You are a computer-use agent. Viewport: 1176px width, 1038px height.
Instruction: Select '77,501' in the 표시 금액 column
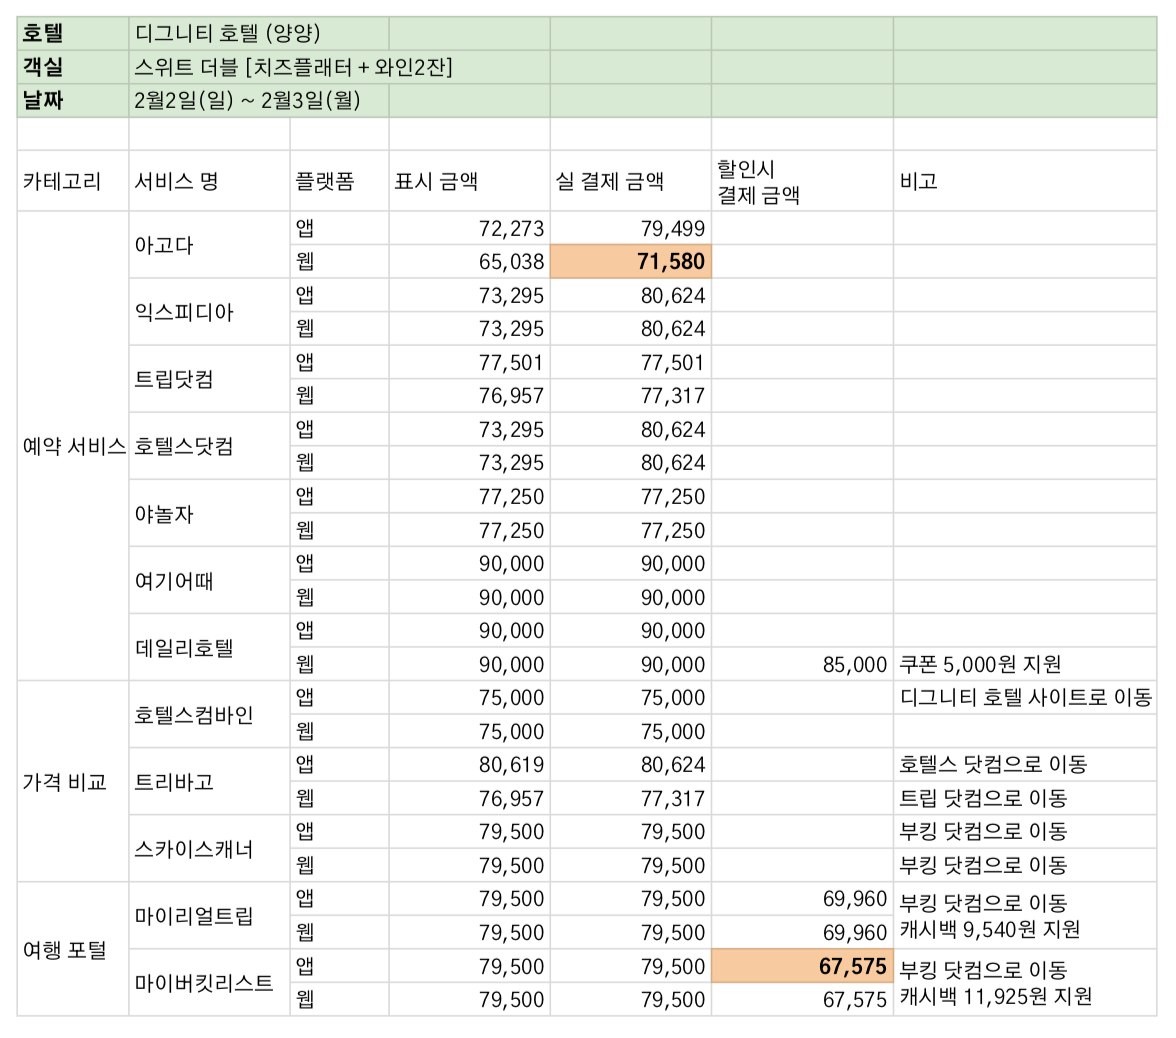(470, 362)
